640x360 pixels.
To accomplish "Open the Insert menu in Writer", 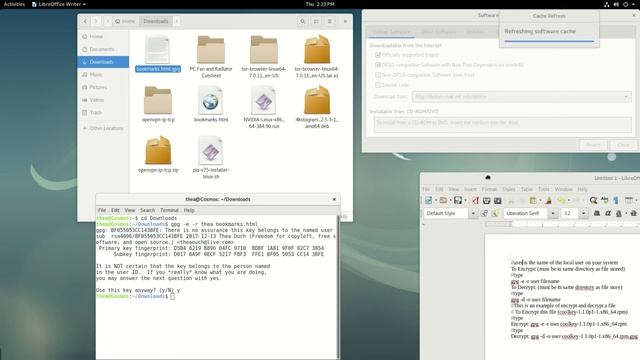I will click(470, 189).
